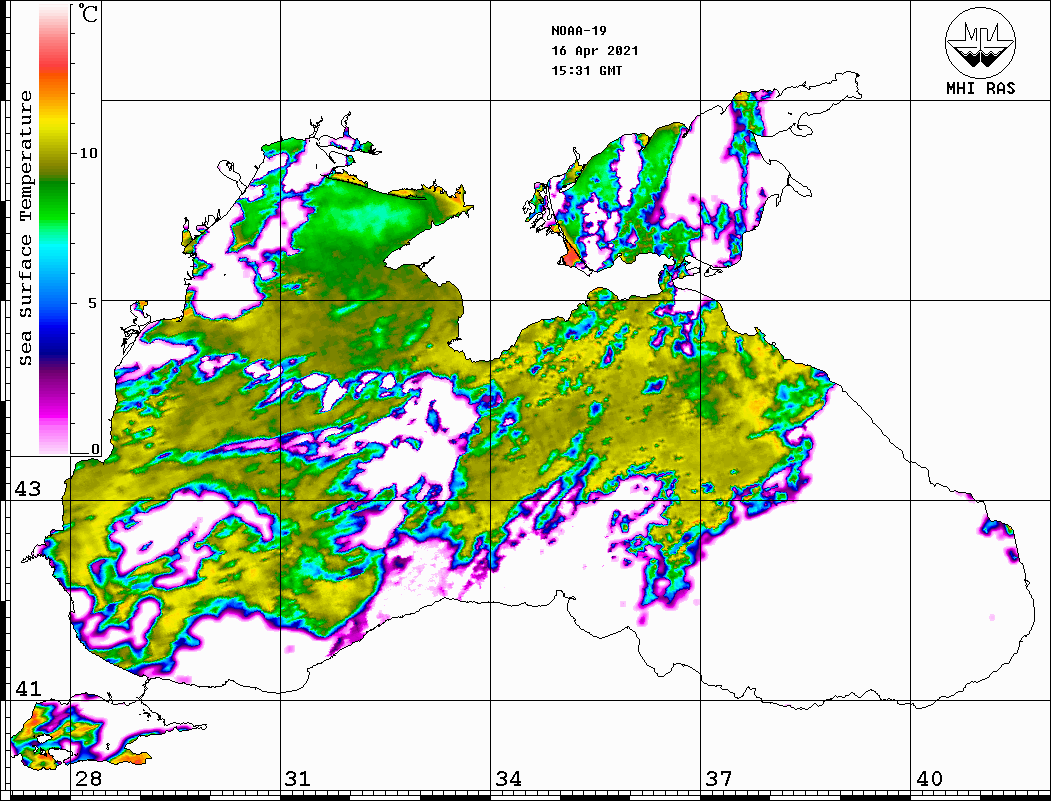Click the °C unit symbol above color scale
The height and width of the screenshot is (801, 1051).
click(x=88, y=14)
